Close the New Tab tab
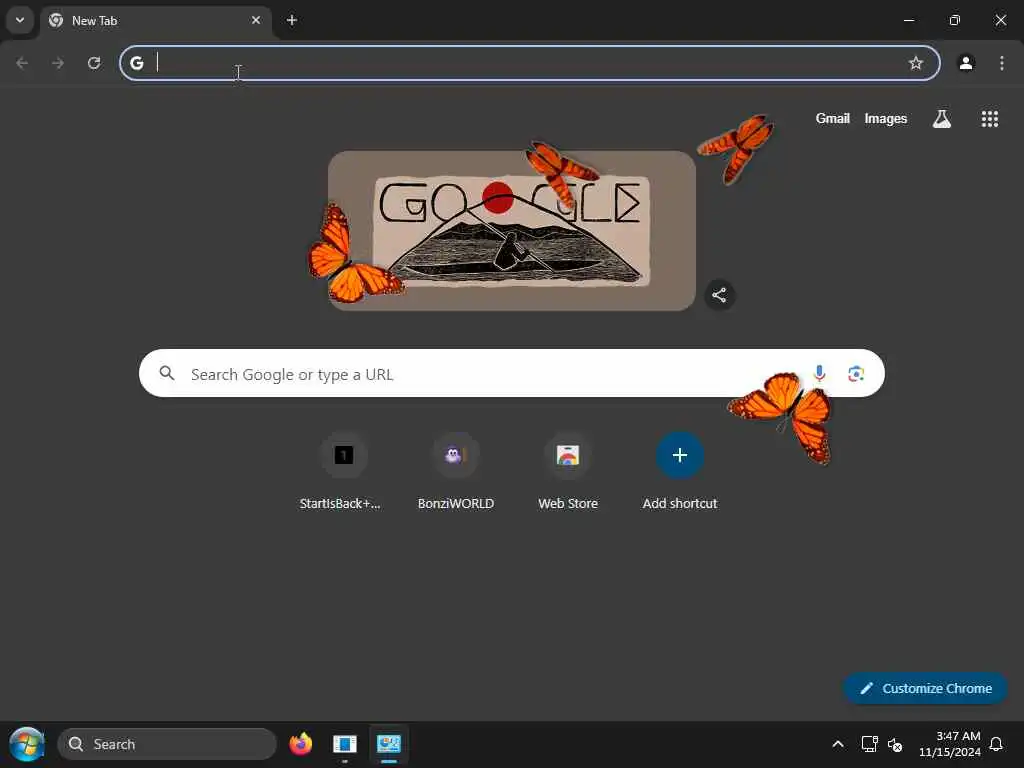1024x768 pixels. (256, 20)
